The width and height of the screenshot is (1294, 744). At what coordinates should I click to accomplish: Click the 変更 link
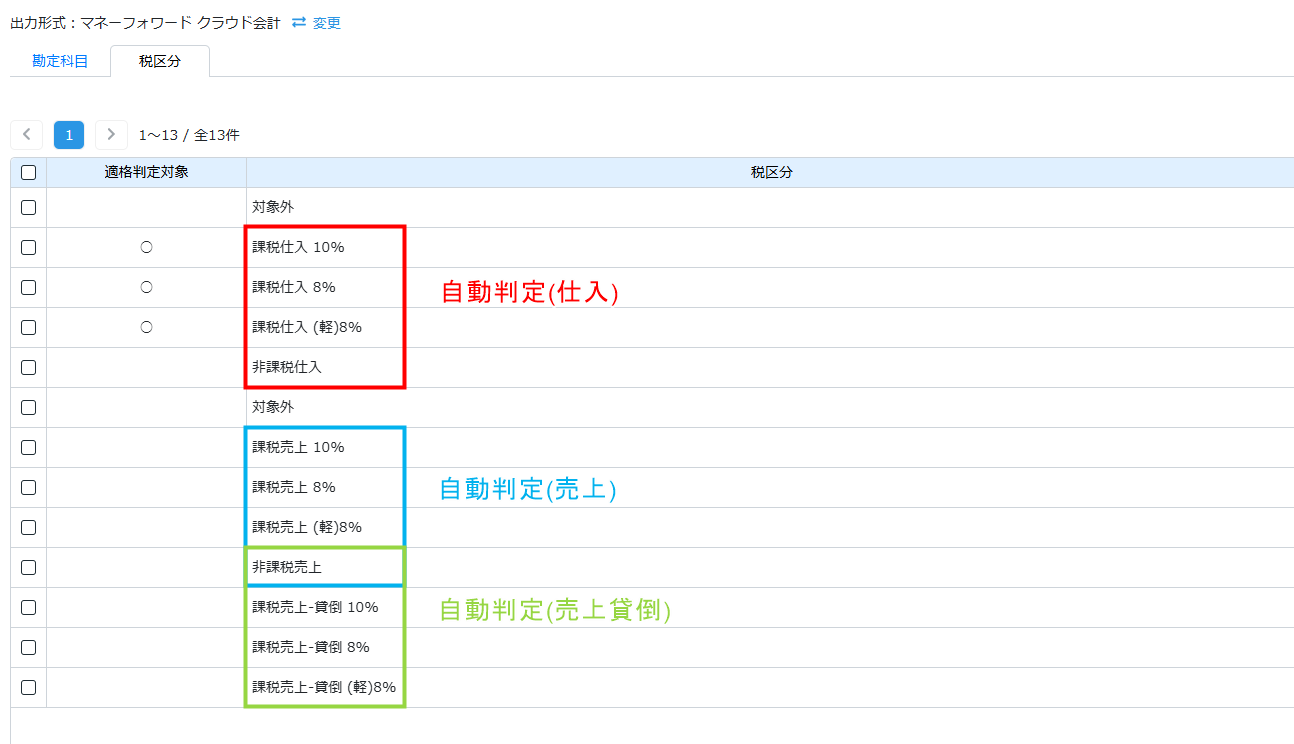point(326,23)
